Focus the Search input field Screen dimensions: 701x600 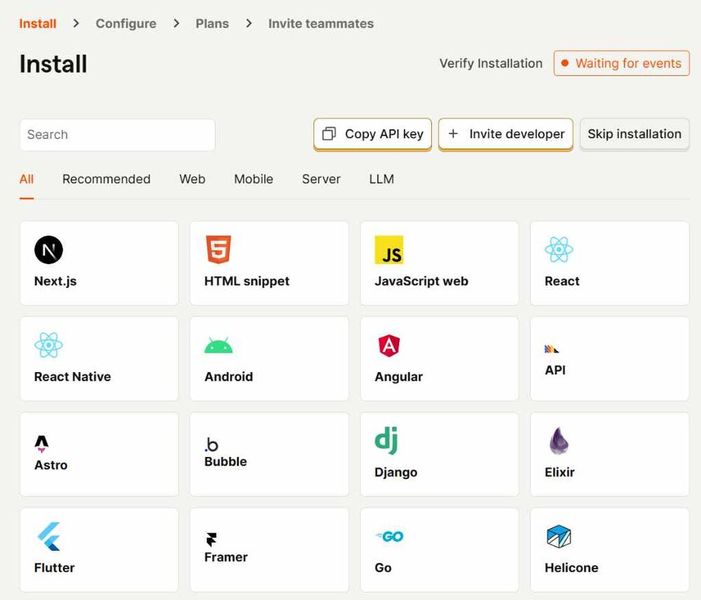[x=118, y=135]
